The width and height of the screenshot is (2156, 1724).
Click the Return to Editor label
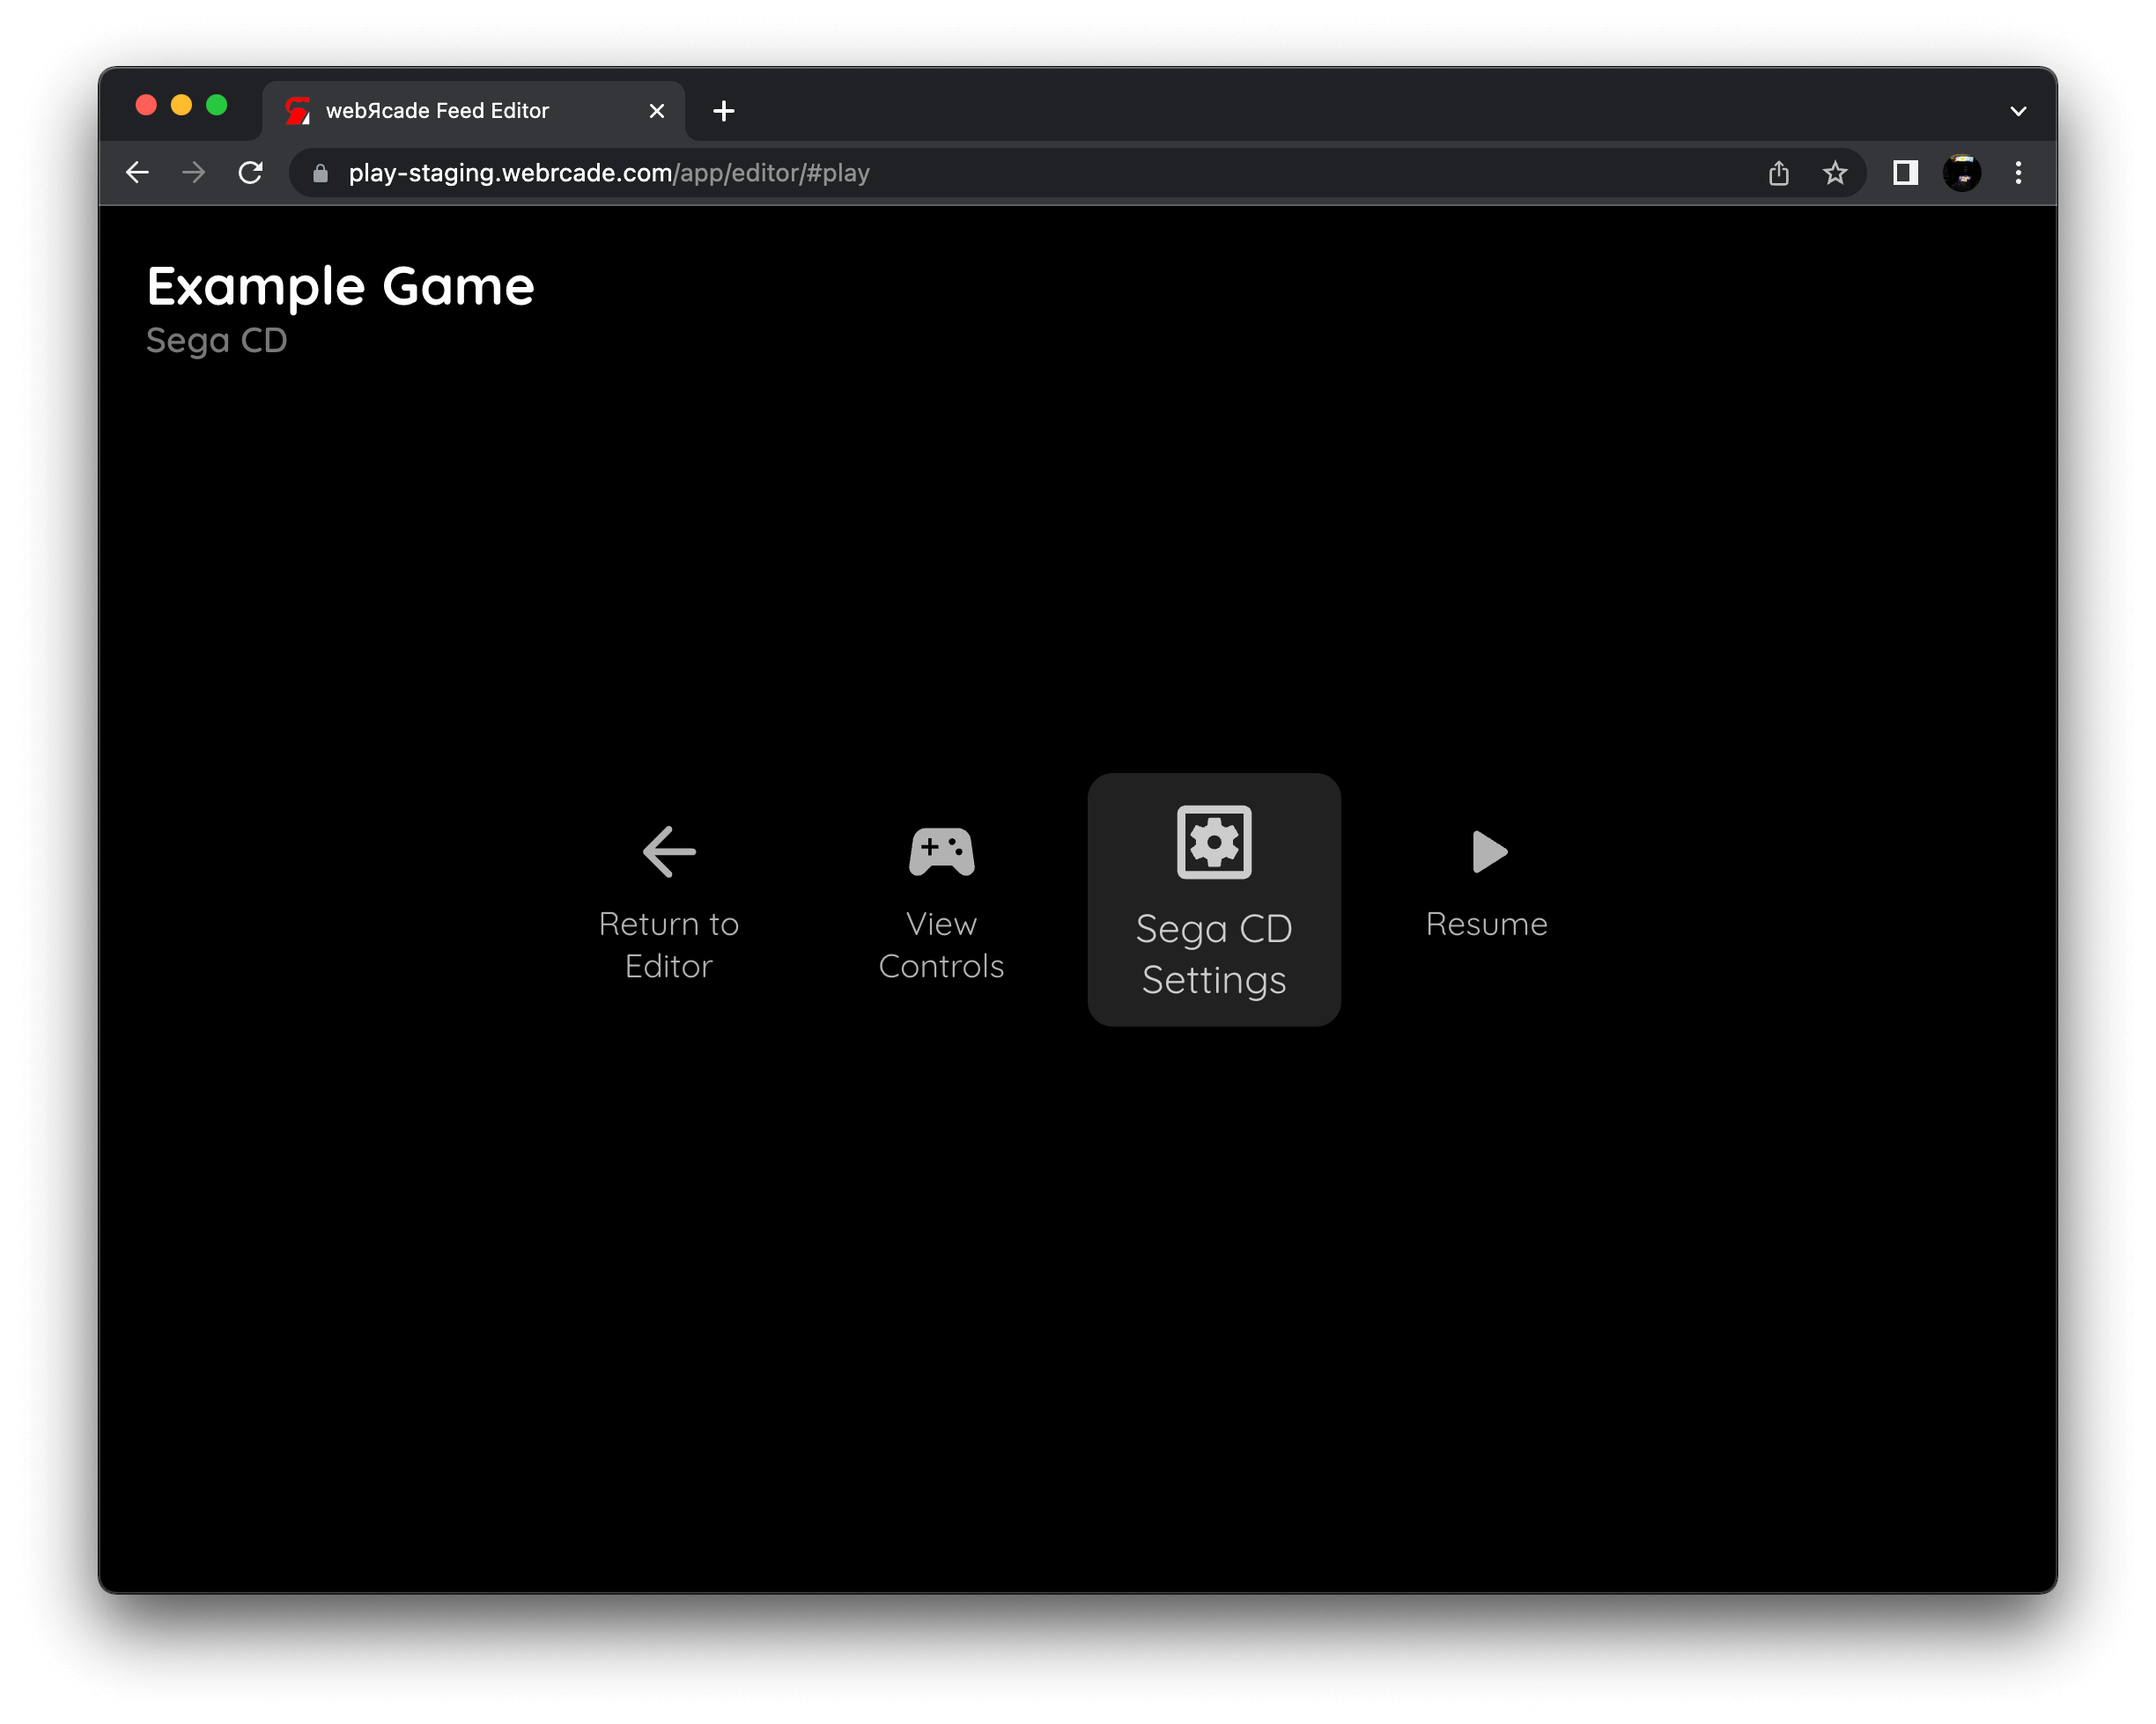(668, 944)
